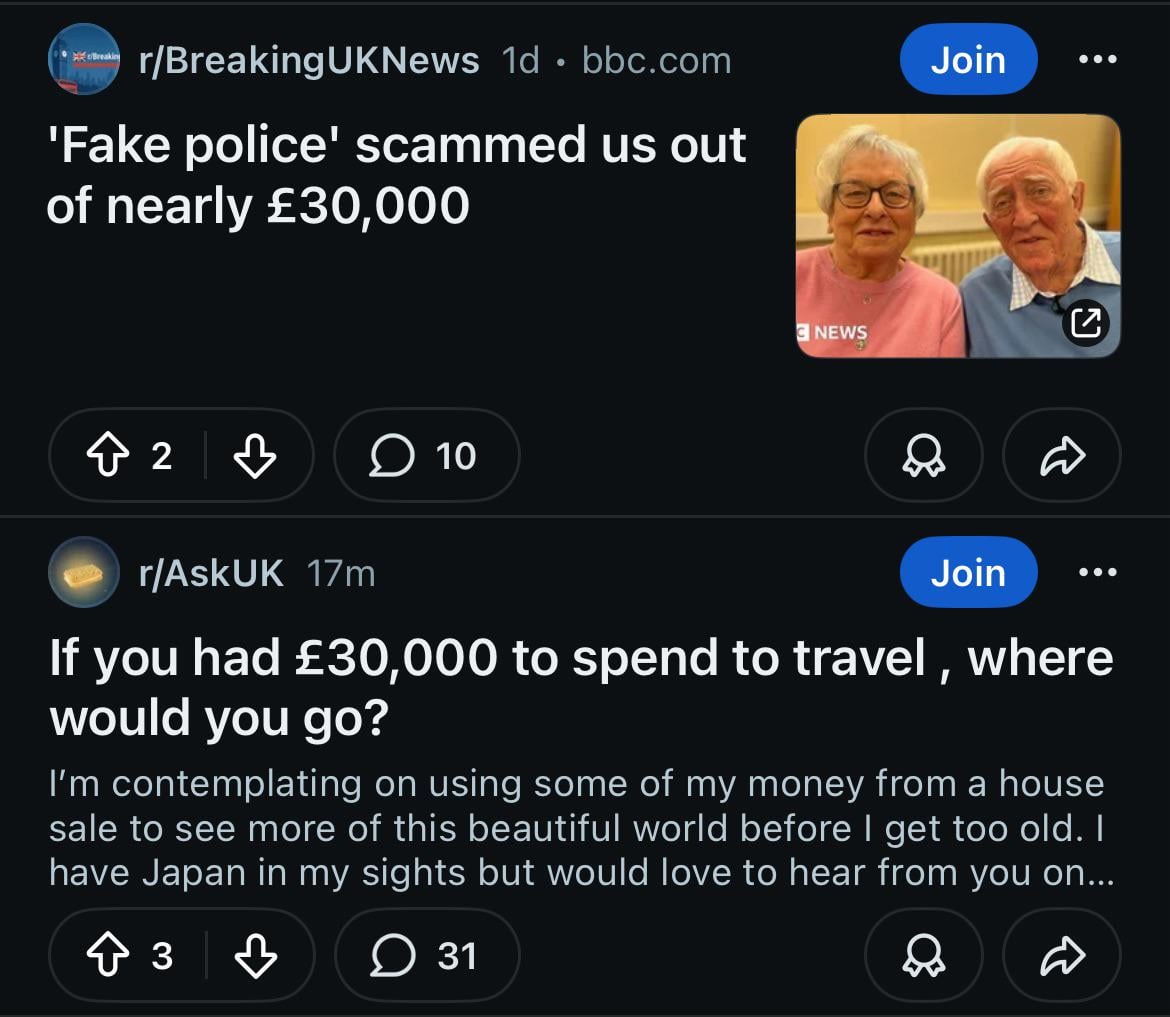Image resolution: width=1170 pixels, height=1017 pixels.
Task: Open more options for BreakingUKNews post
Action: pos(1097,60)
